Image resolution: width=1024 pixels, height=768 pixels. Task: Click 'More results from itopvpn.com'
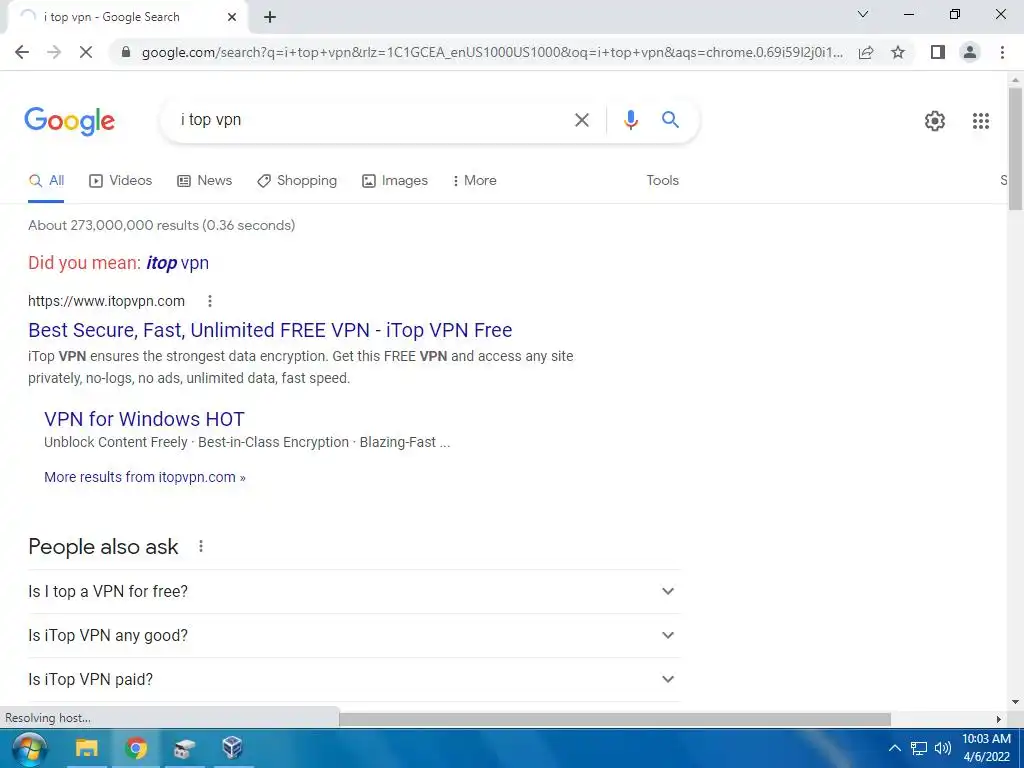pos(144,477)
